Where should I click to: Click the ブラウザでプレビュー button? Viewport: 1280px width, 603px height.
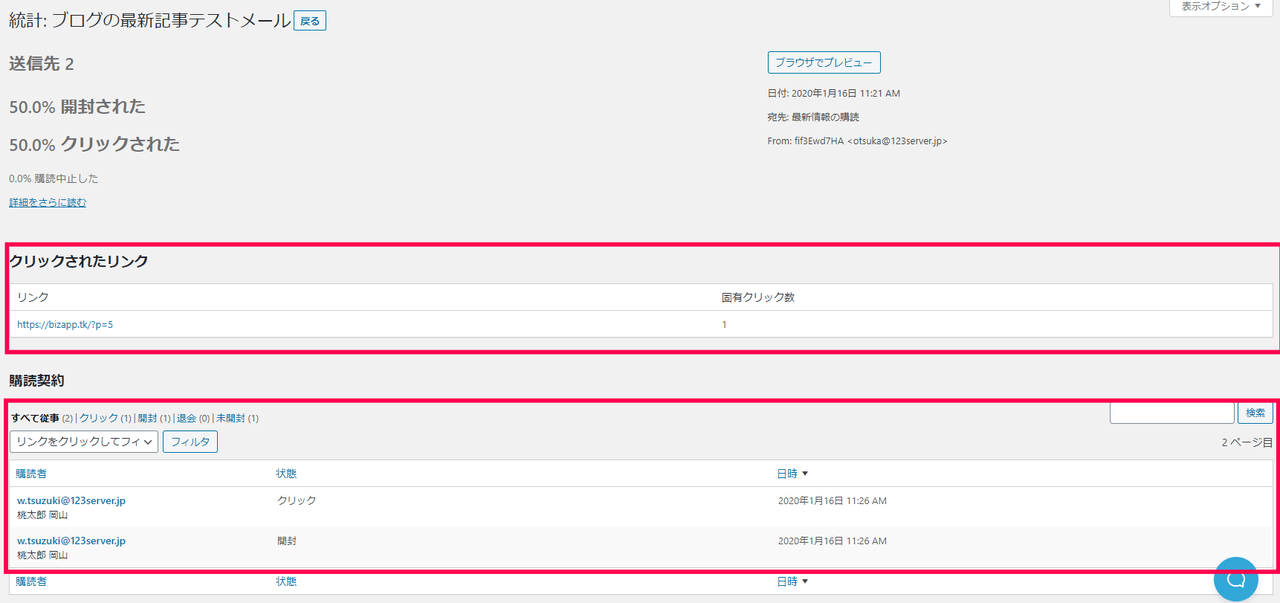tap(824, 63)
